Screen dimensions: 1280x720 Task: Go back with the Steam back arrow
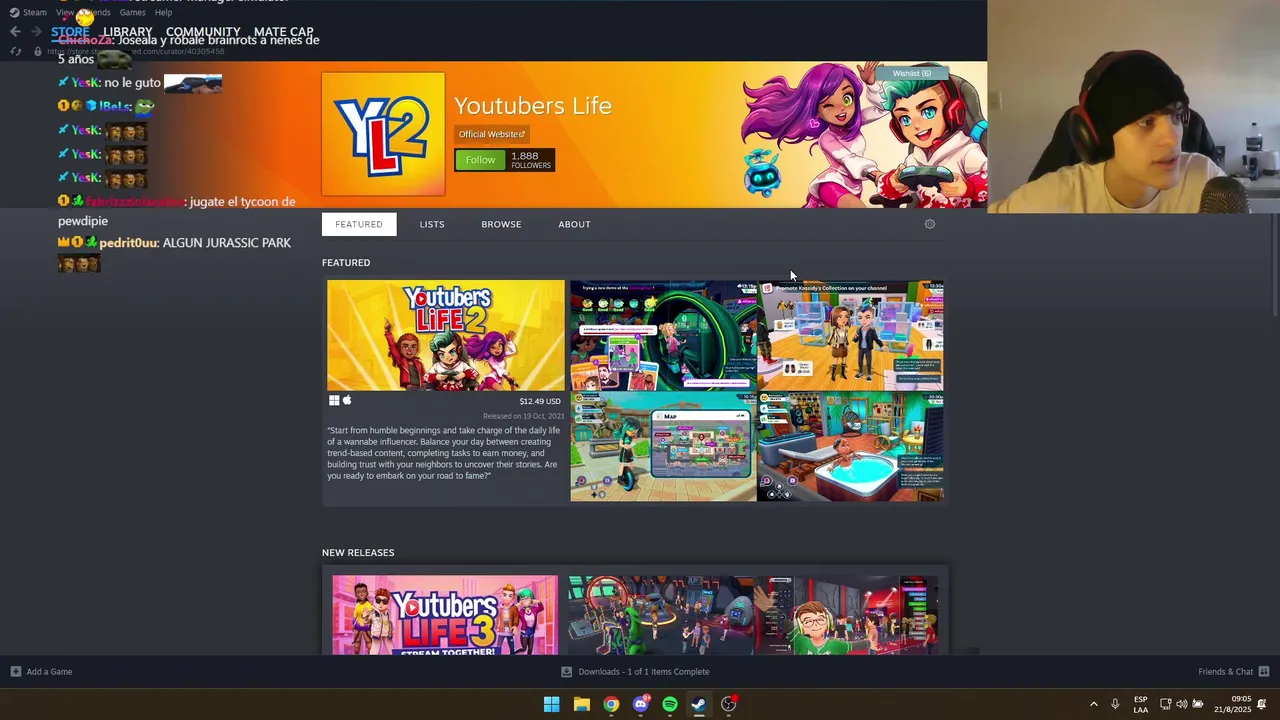15,32
